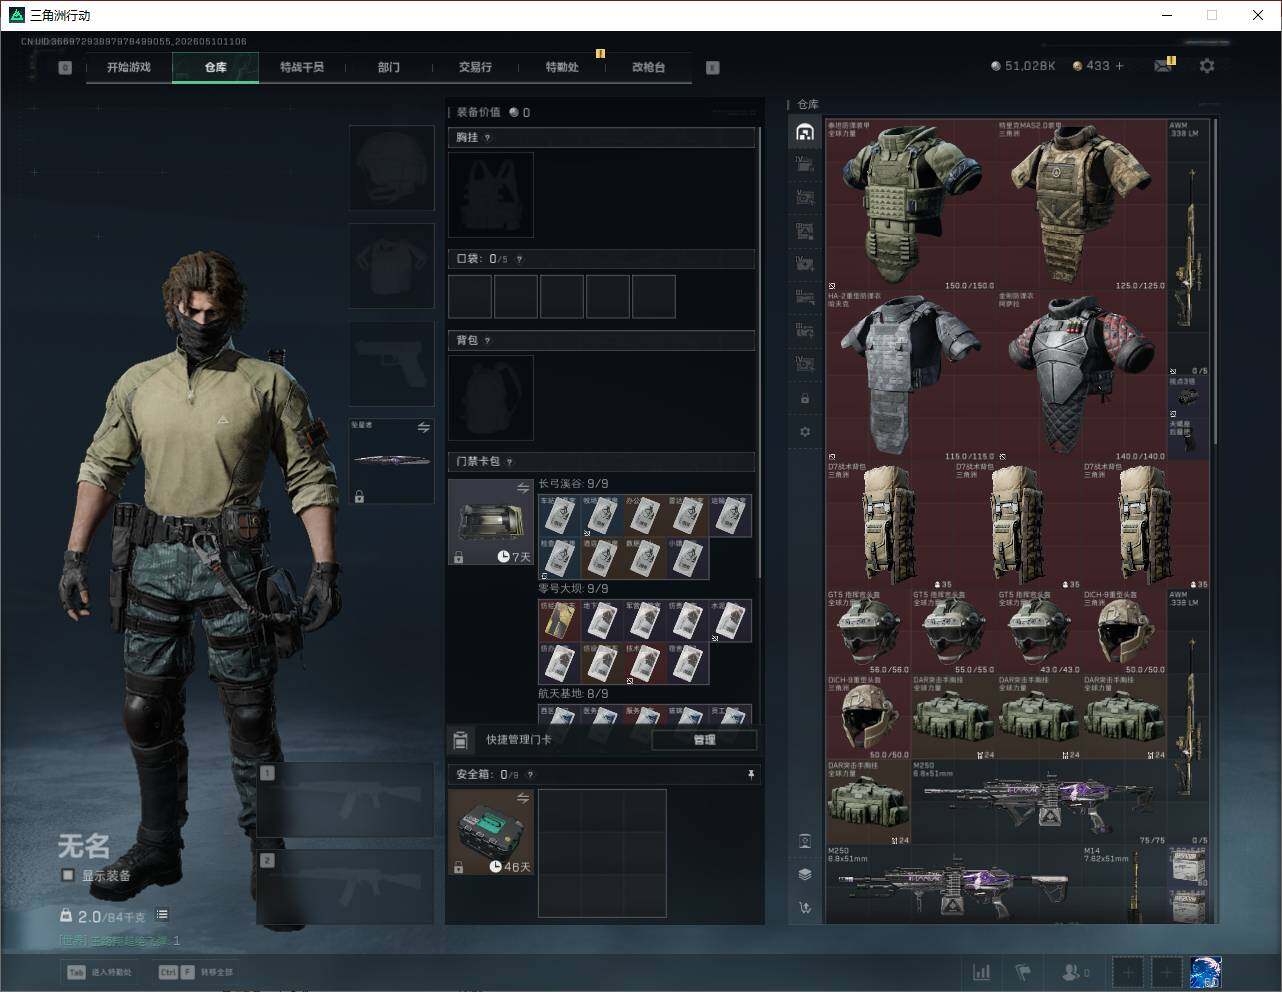Image resolution: width=1282 pixels, height=992 pixels.
Task: Click the 航天基地: 8/9 keycard heading
Action: [573, 693]
